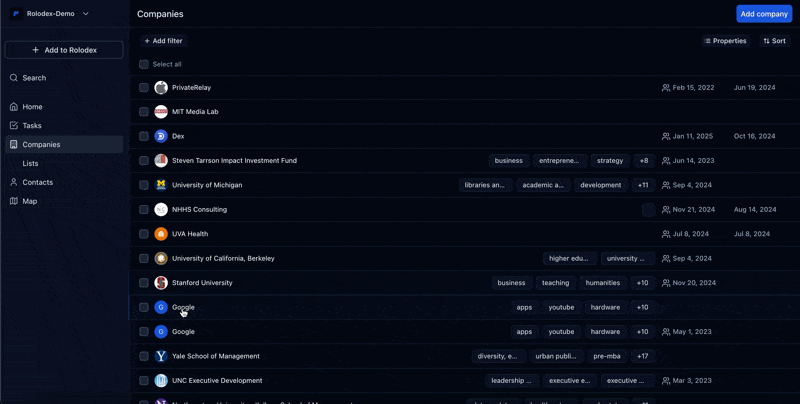
Task: Click the Add company button
Action: click(764, 14)
